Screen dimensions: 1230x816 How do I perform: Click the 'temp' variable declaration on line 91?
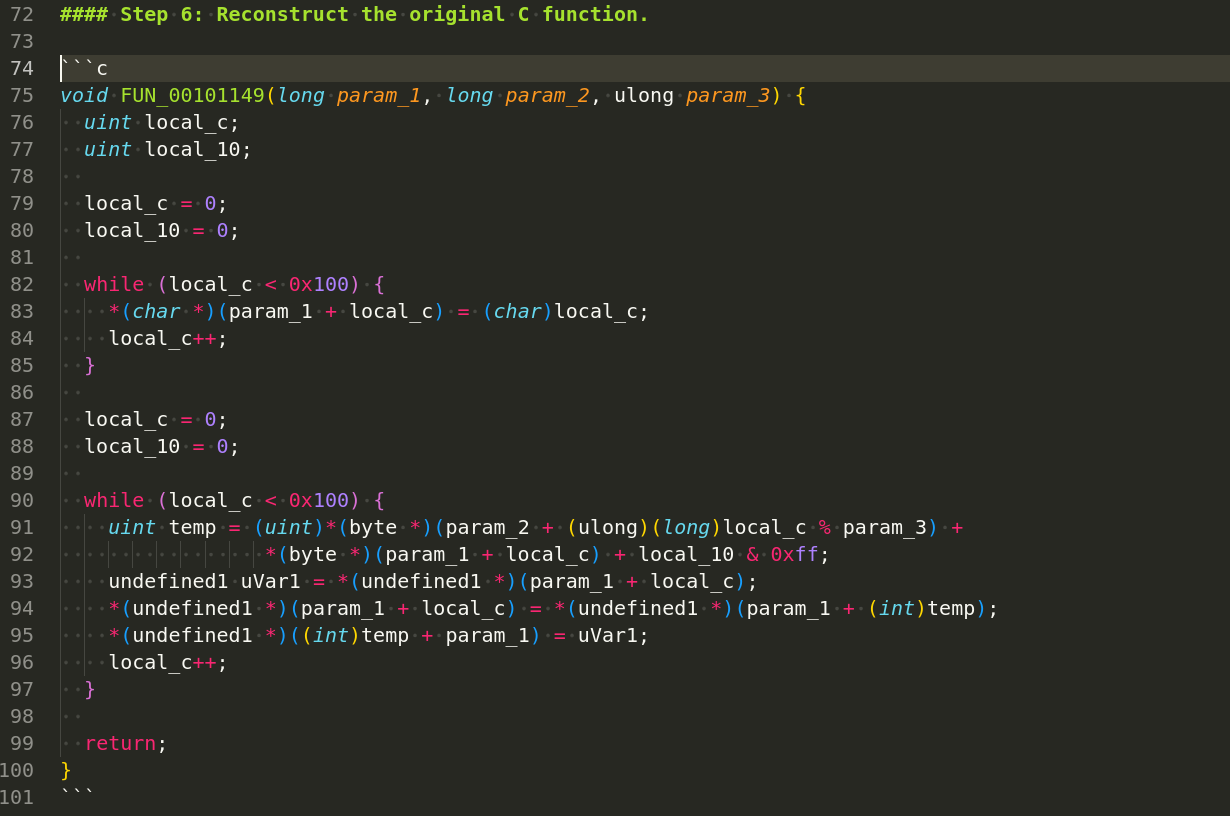(x=192, y=527)
